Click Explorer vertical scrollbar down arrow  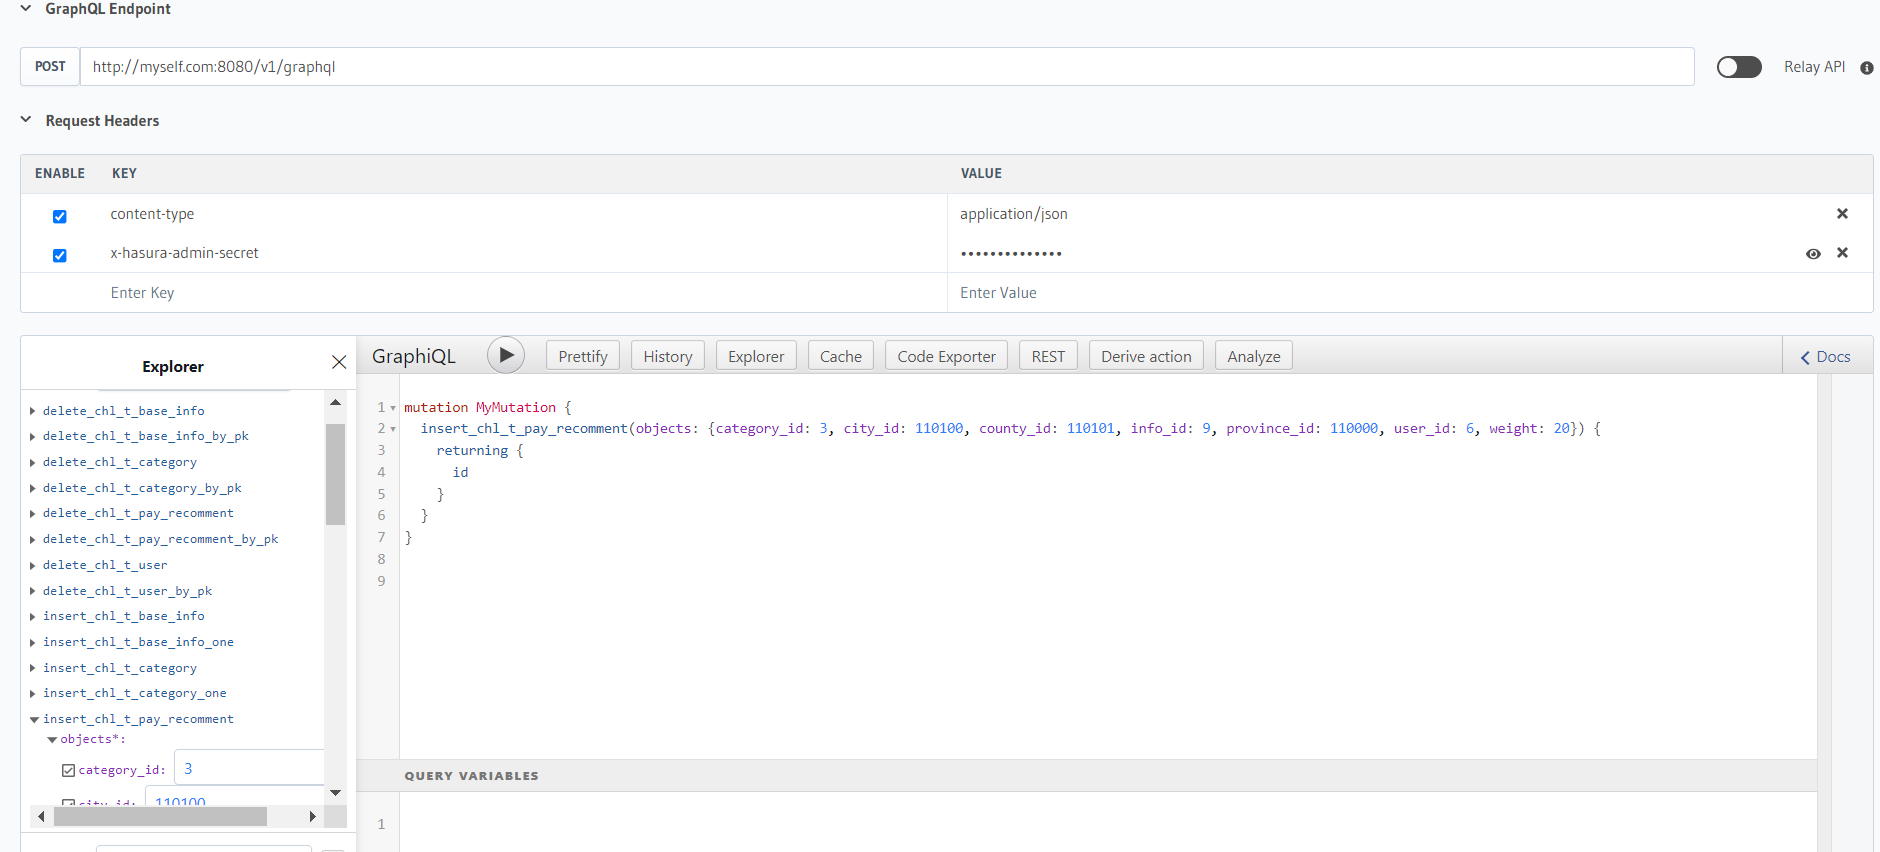(336, 792)
